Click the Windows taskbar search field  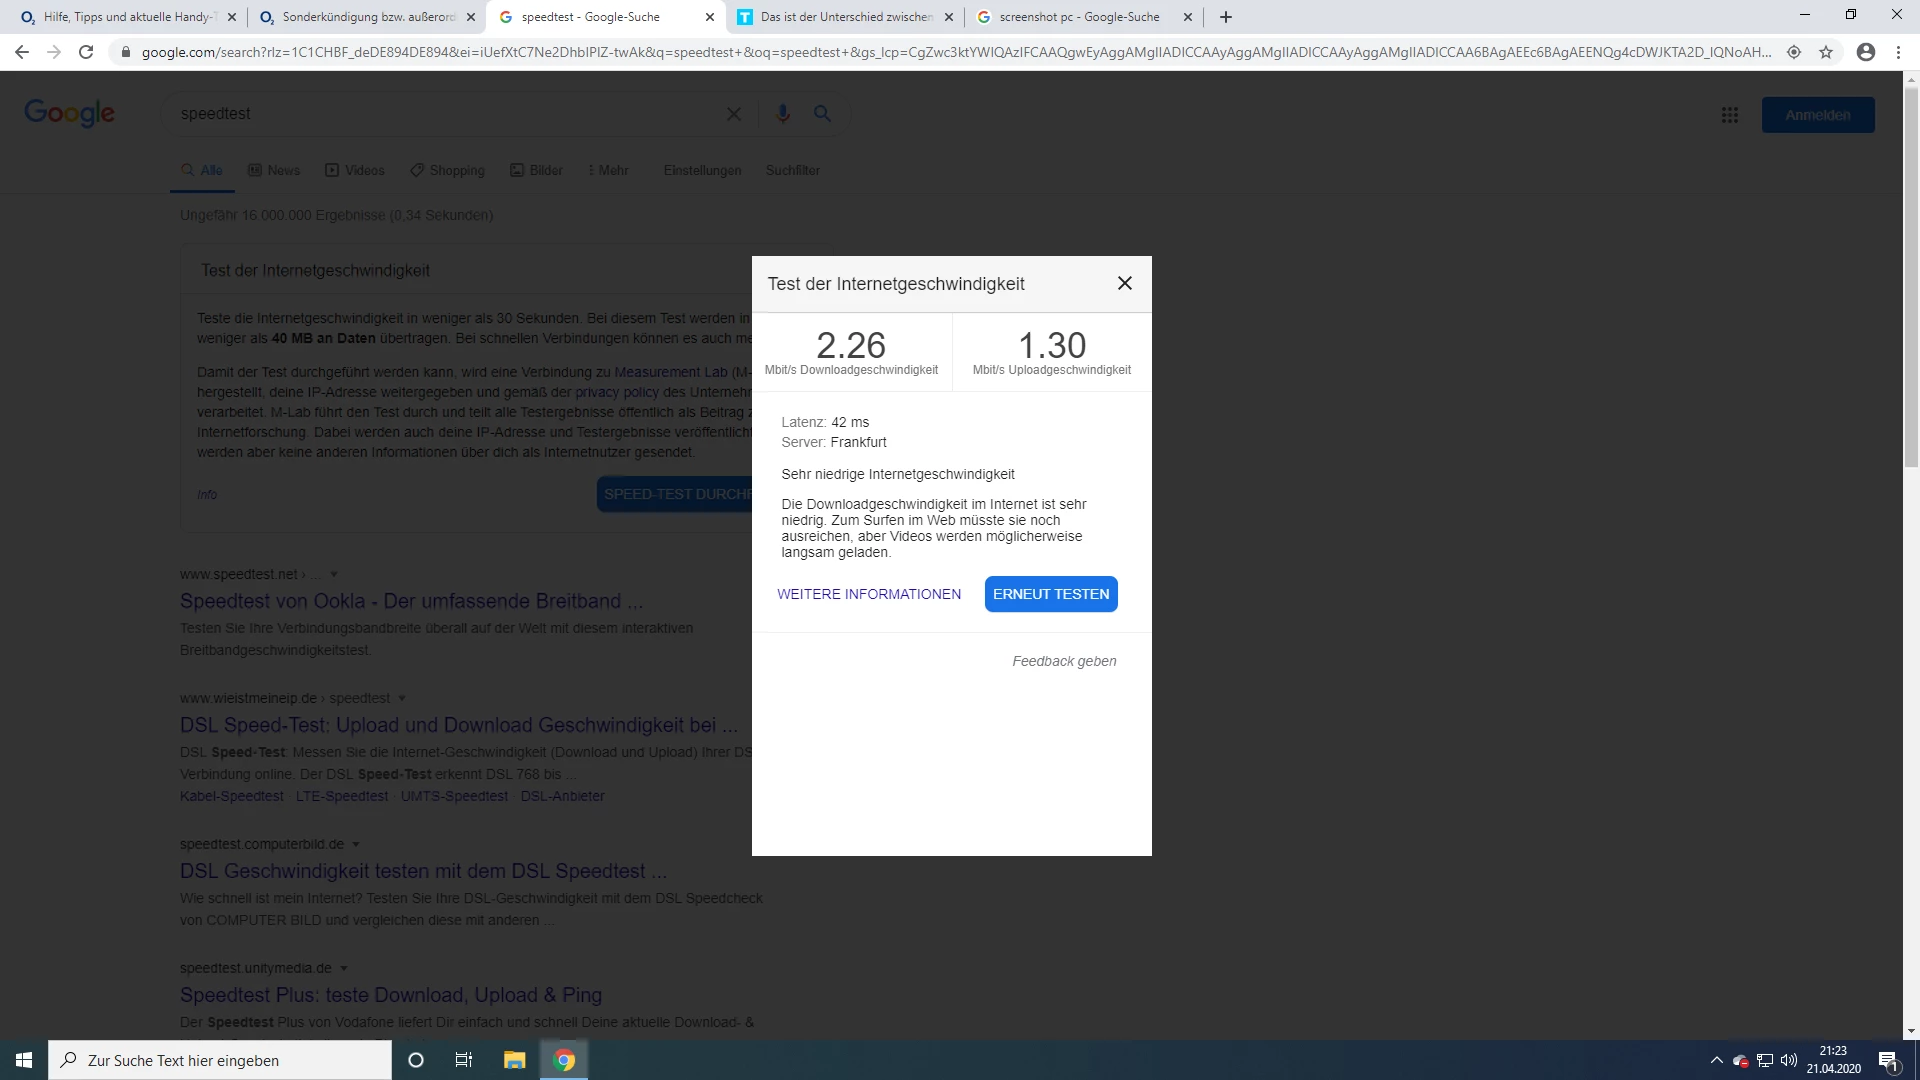pyautogui.click(x=220, y=1060)
